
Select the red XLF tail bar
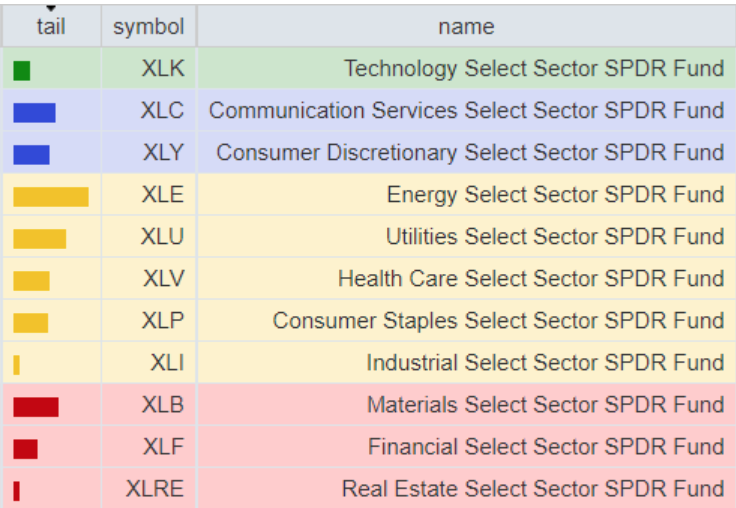[25, 448]
